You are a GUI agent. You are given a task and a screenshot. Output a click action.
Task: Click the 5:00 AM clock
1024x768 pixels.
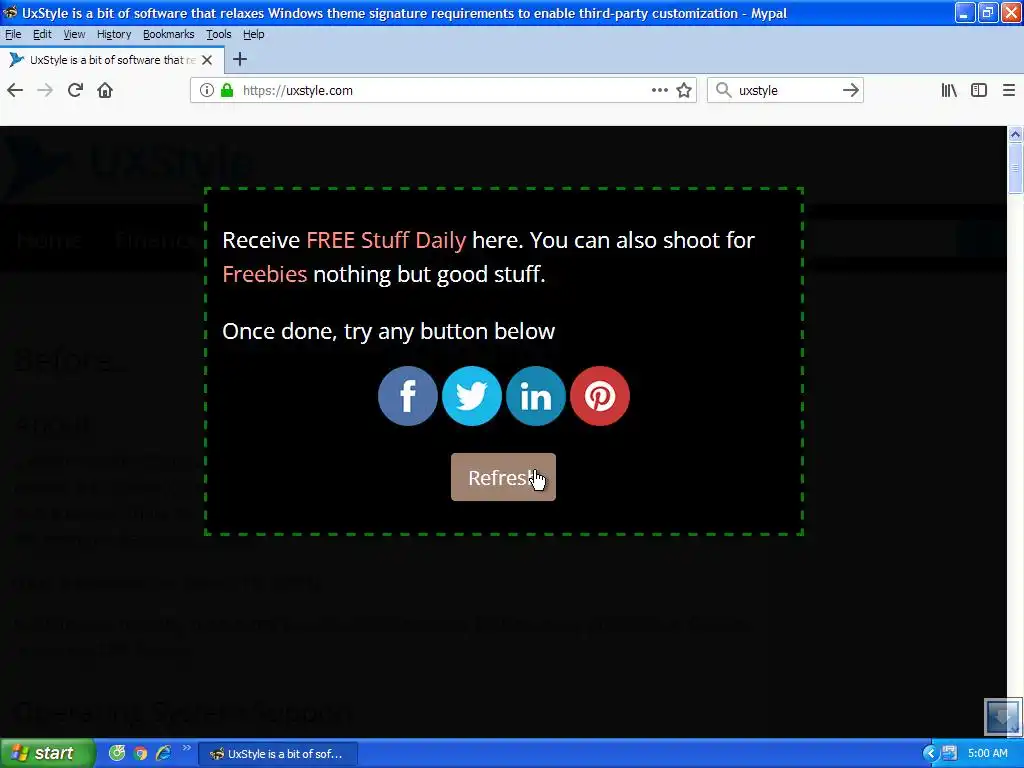coord(987,754)
